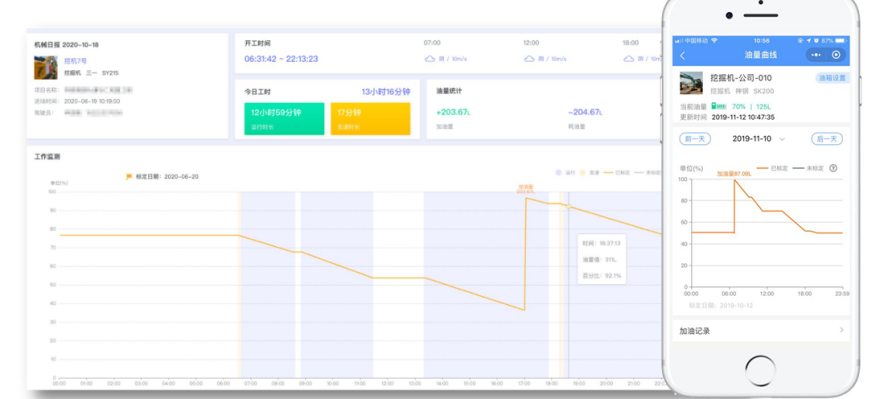884x399 pixels.
Task: Tap the green fuel level battery icon
Action: tap(718, 106)
